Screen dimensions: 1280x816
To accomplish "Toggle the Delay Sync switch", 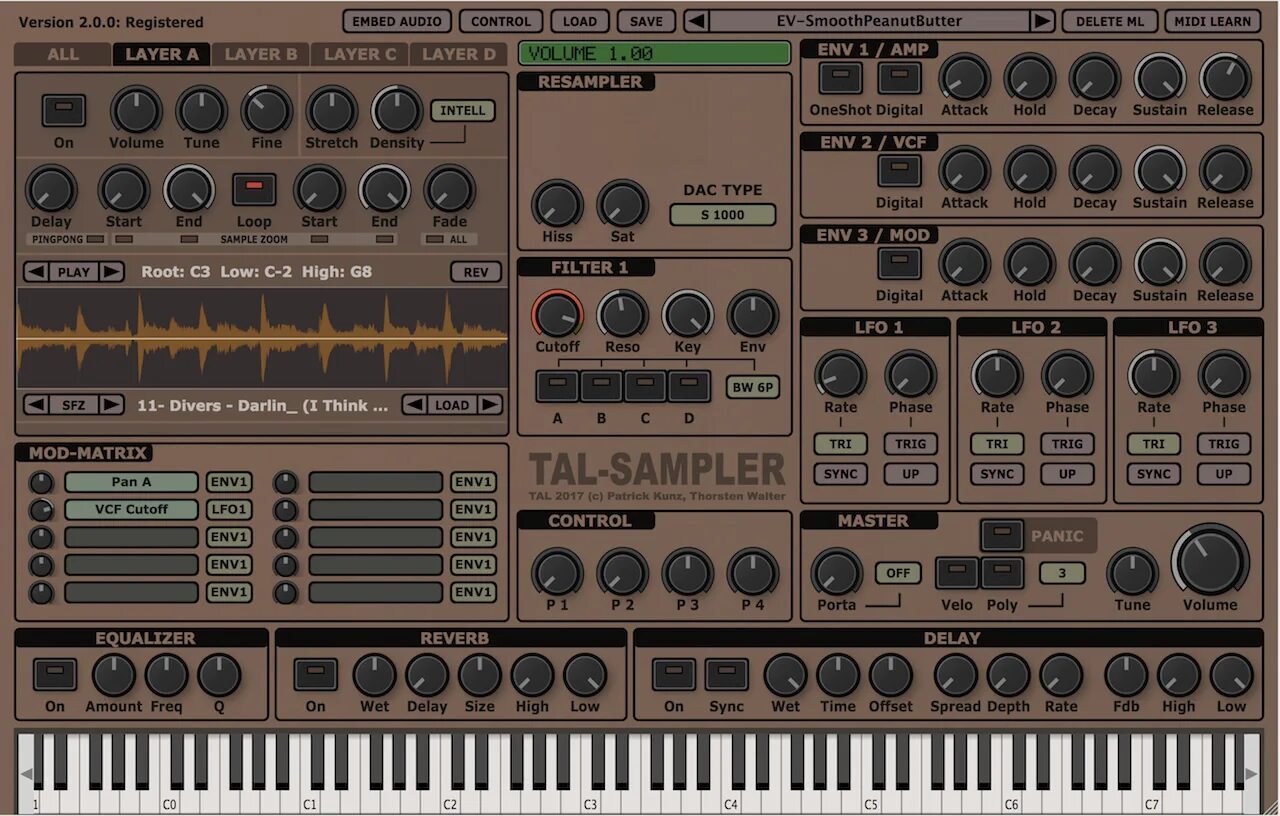I will (726, 674).
